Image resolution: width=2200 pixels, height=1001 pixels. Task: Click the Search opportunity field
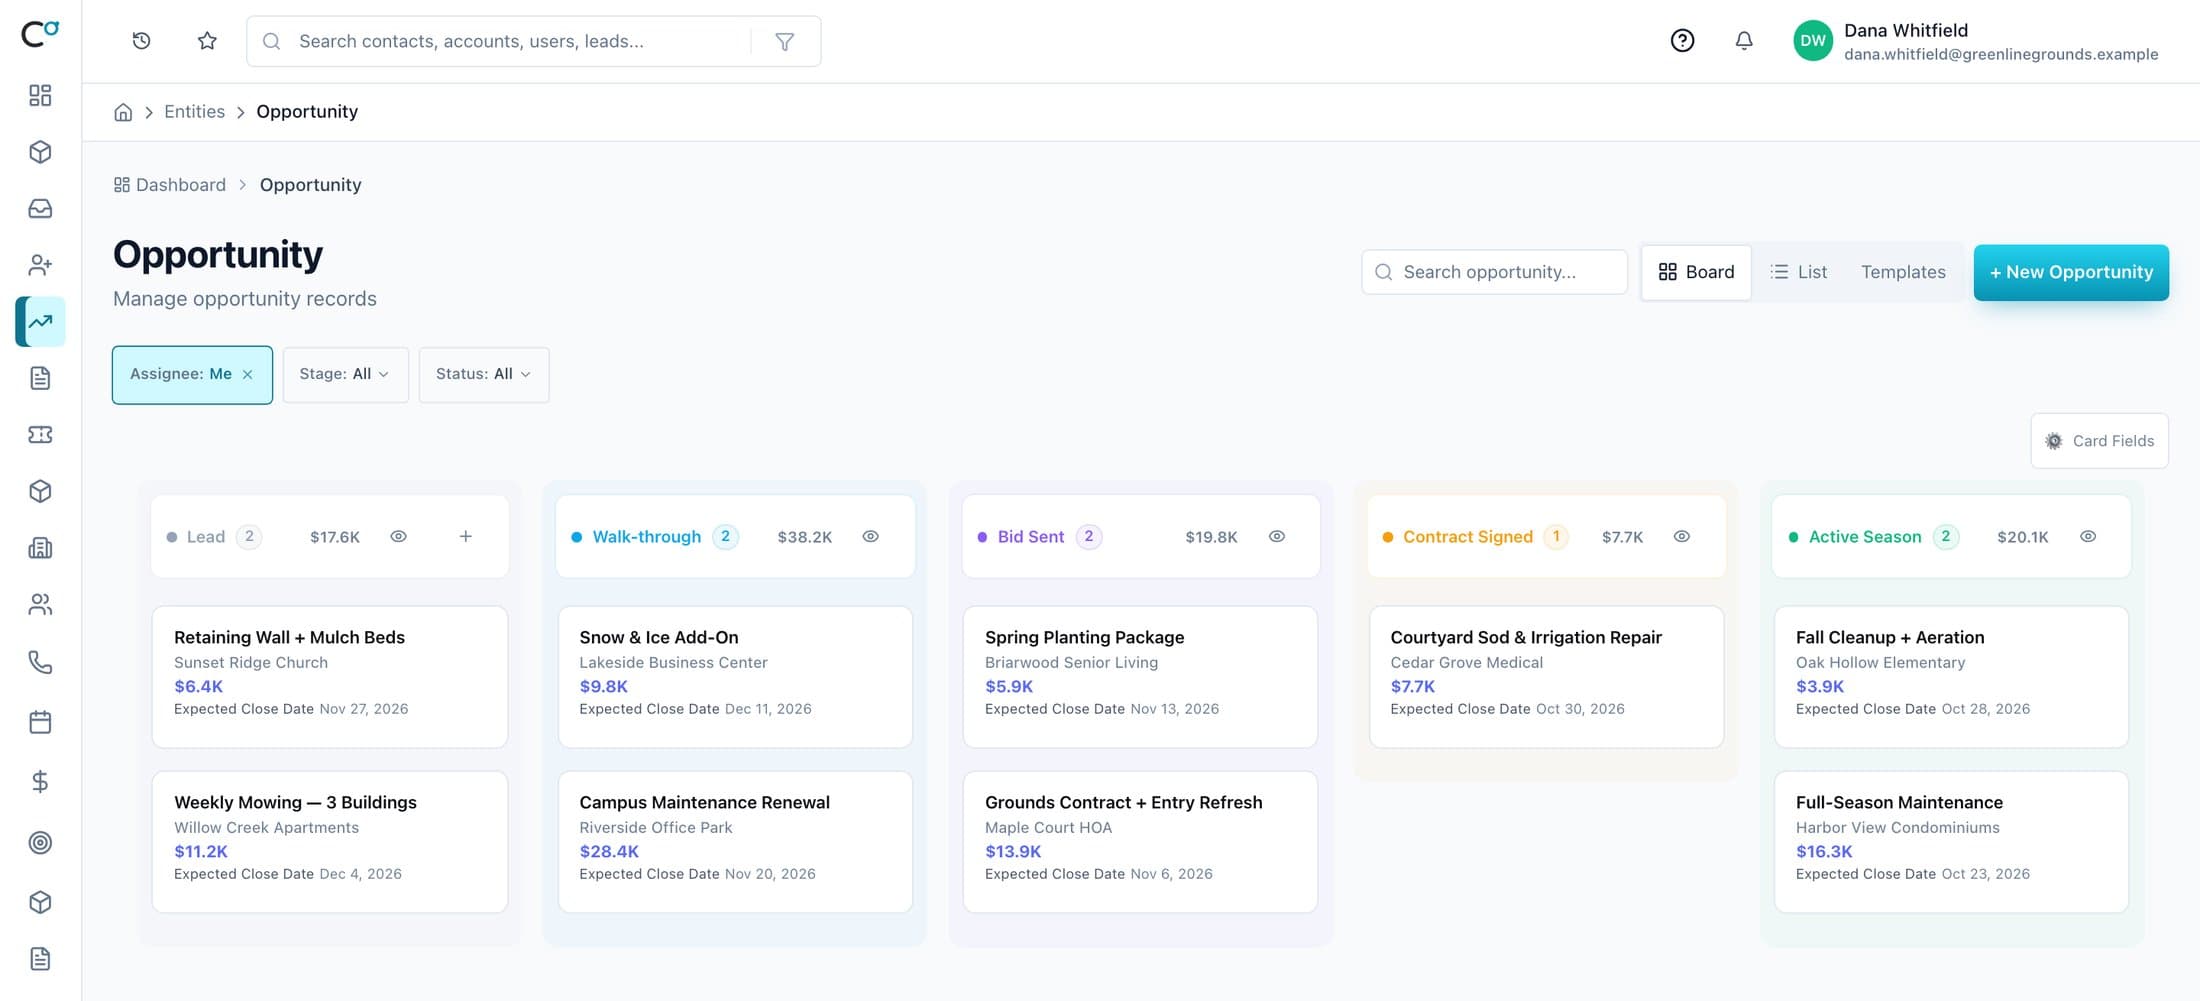tap(1494, 272)
